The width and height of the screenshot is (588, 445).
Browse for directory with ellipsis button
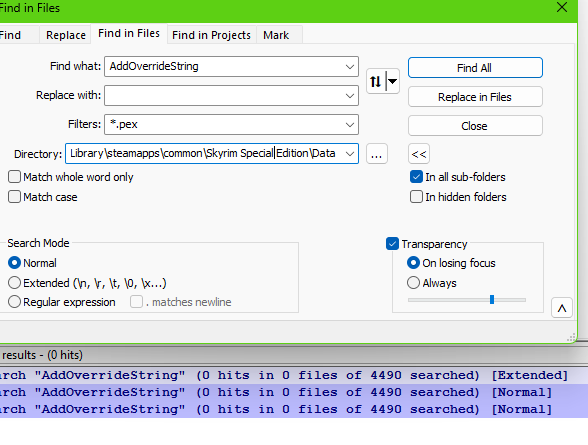click(x=376, y=154)
